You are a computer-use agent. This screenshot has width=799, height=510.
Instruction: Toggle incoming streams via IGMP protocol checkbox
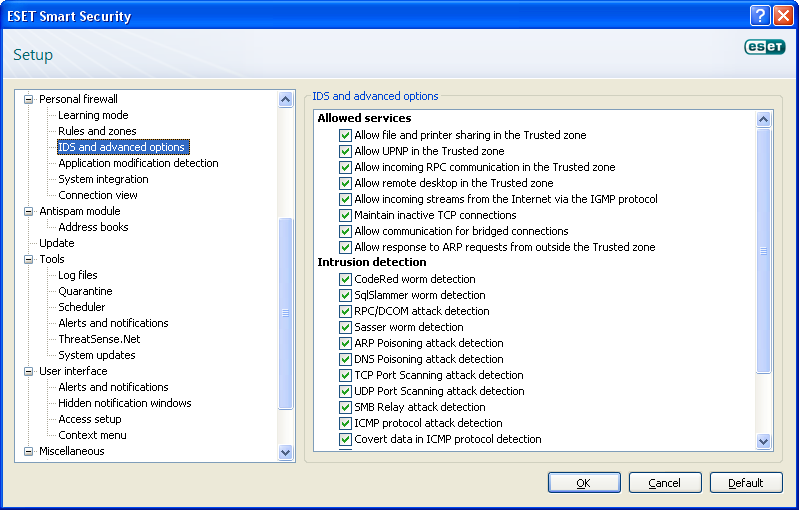345,199
